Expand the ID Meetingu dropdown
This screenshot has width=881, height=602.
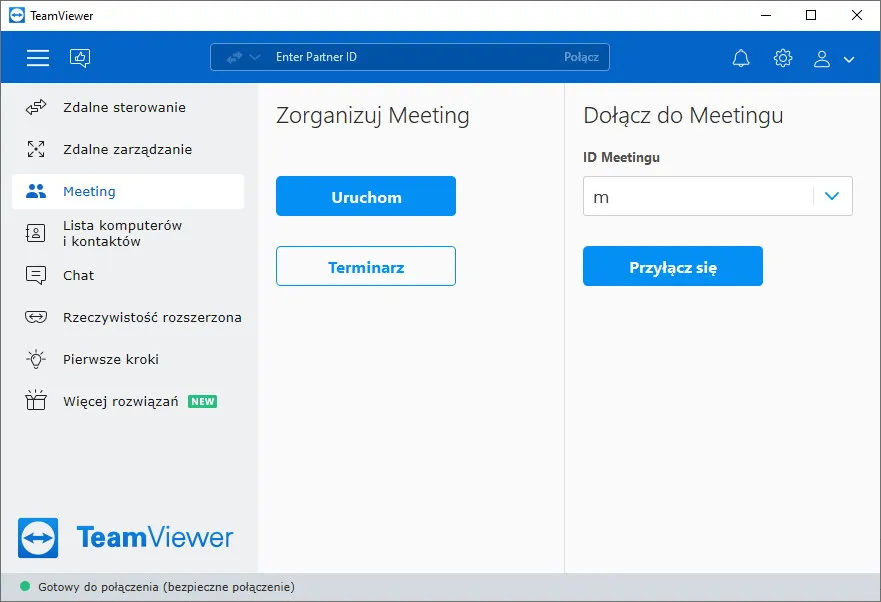point(831,196)
